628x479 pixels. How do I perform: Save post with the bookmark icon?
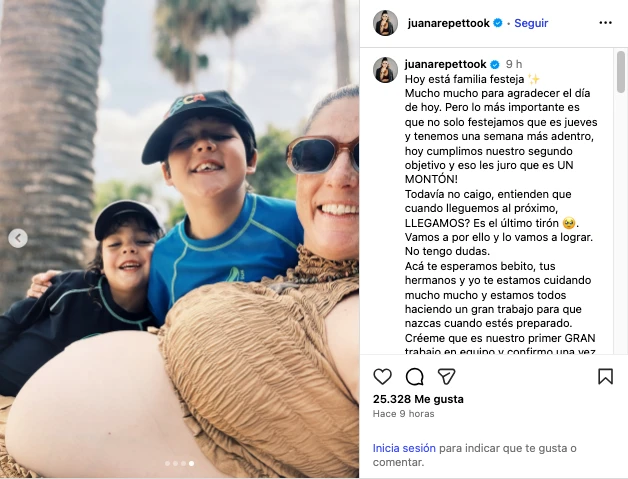click(605, 376)
